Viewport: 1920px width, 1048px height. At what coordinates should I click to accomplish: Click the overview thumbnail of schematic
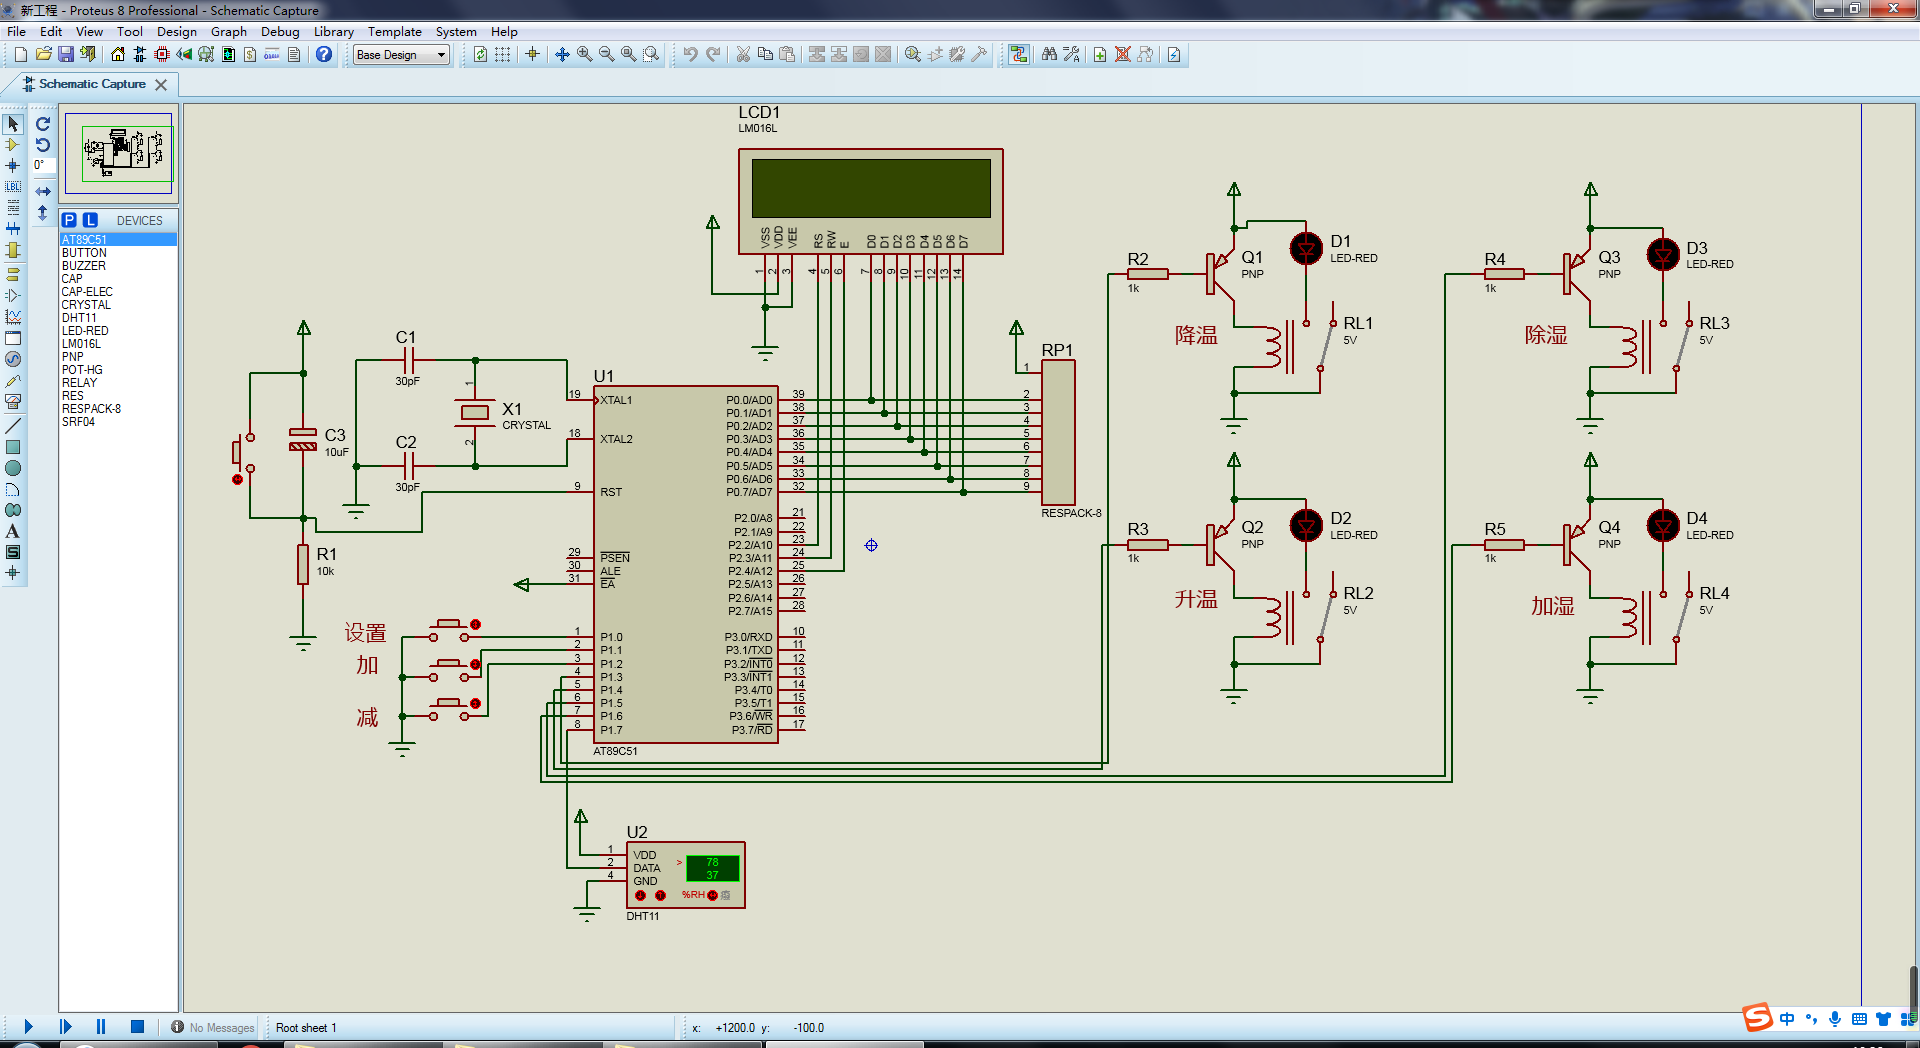[119, 152]
